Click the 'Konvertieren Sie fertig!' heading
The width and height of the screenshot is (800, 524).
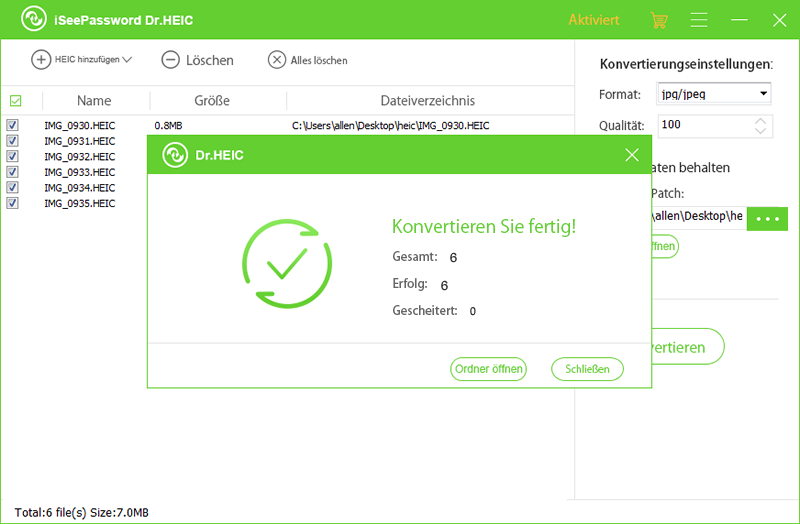[484, 227]
